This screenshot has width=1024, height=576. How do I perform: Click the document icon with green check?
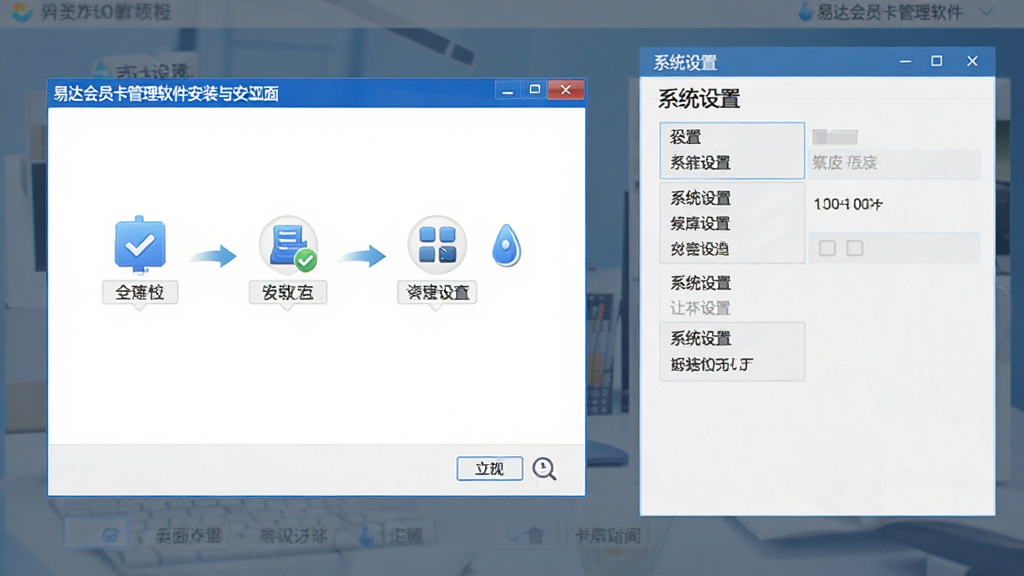289,244
